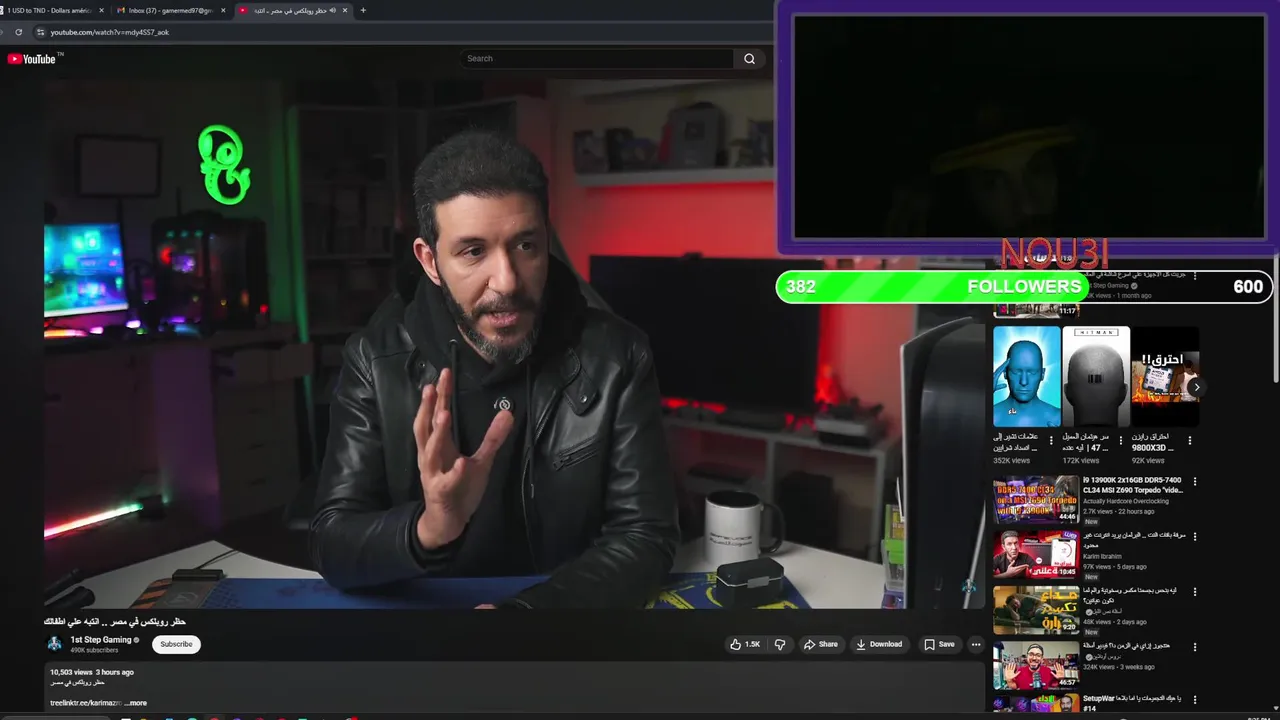Close the '1 USD to TND' tab
1280x720 pixels.
101,10
